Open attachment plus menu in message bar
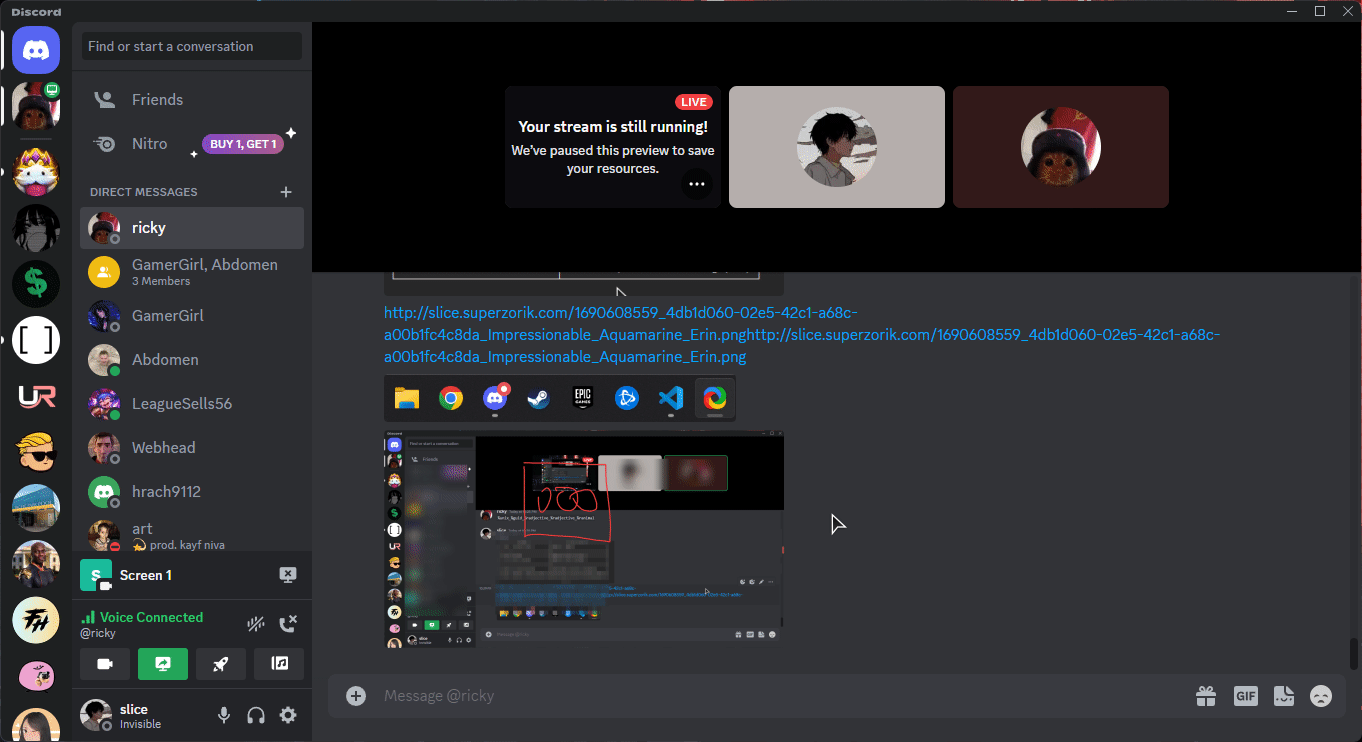Viewport: 1362px width, 742px height. point(356,696)
